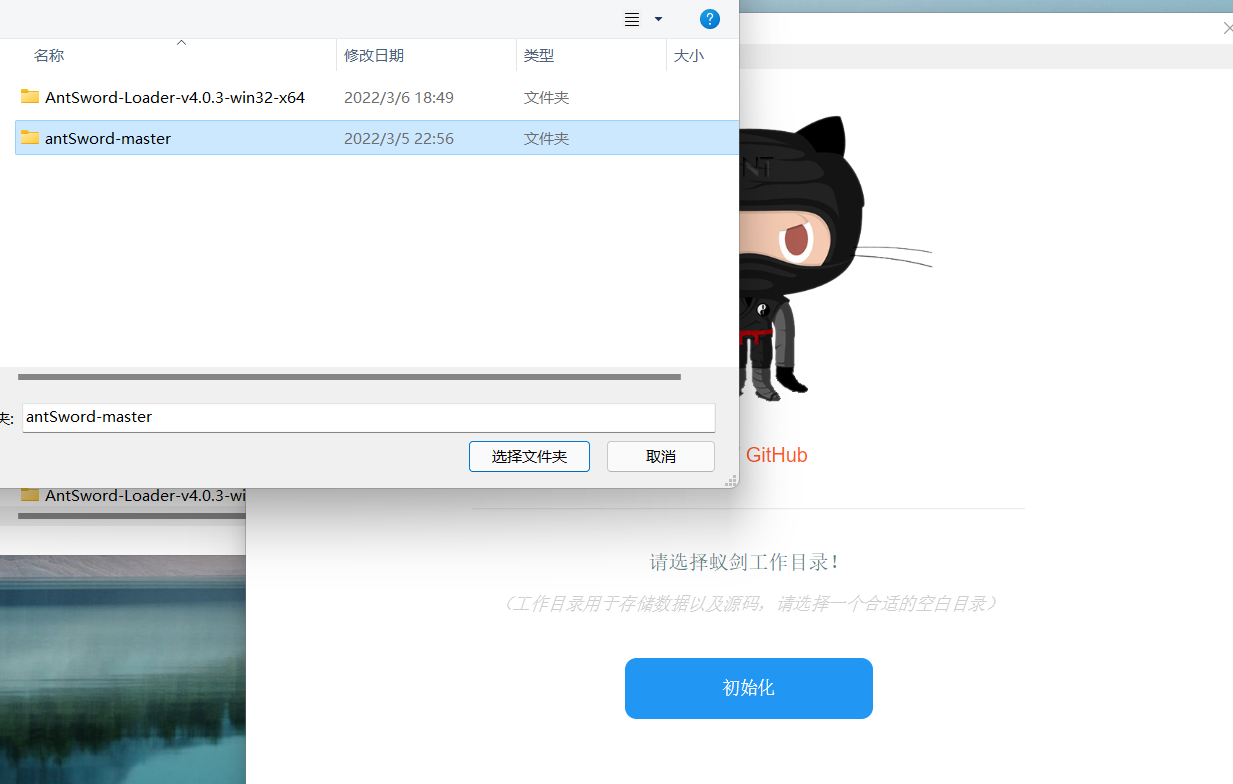Screen dimensions: 1233x784
Task: Focus the folder name input field
Action: click(369, 417)
